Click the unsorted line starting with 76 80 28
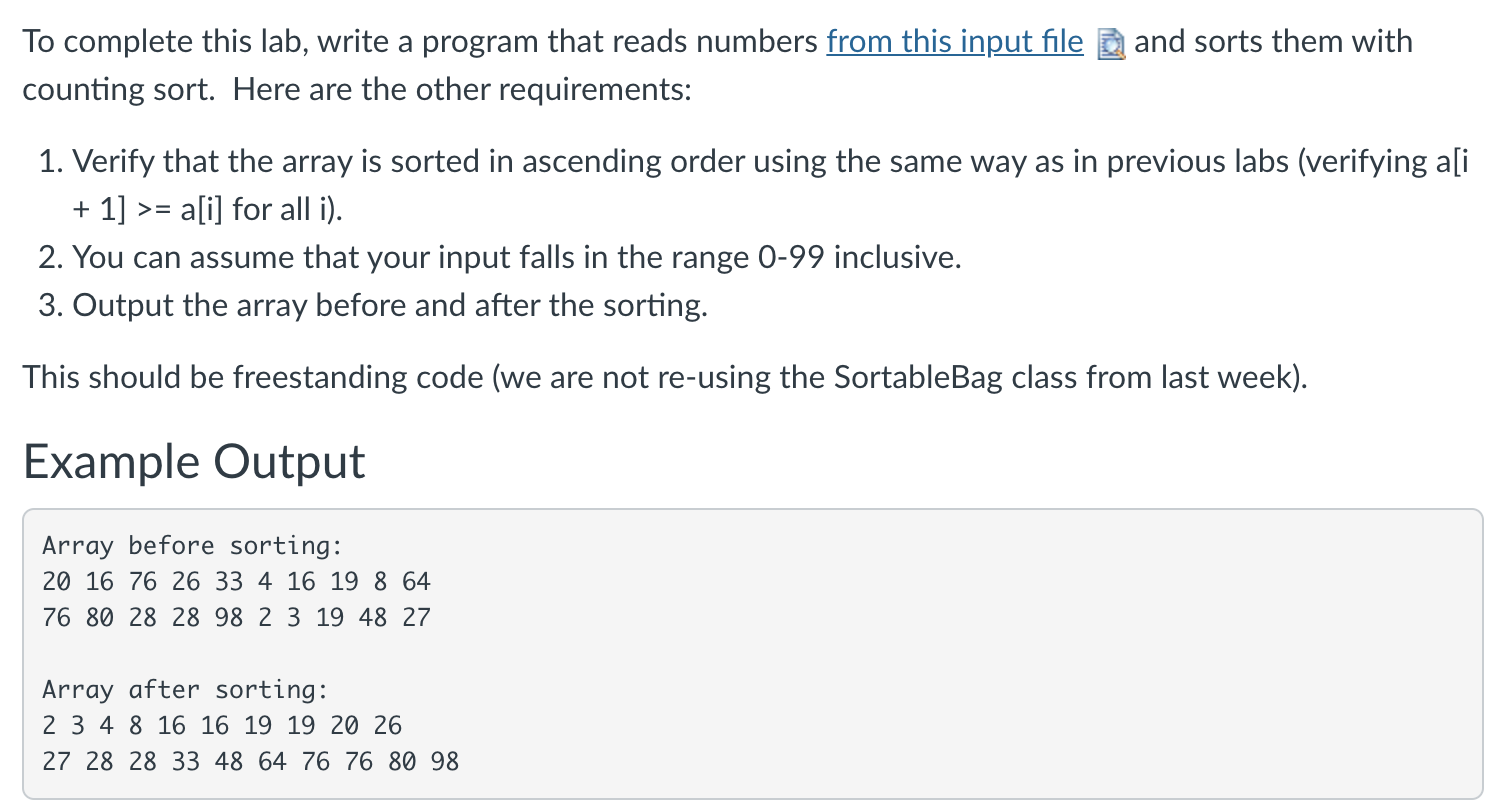 coord(236,618)
